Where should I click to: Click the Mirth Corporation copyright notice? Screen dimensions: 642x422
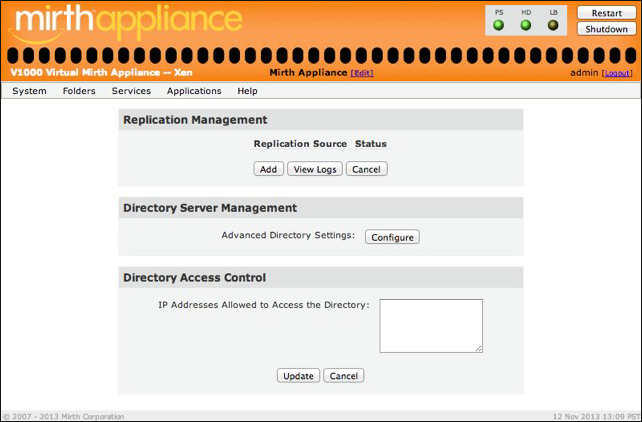click(63, 416)
